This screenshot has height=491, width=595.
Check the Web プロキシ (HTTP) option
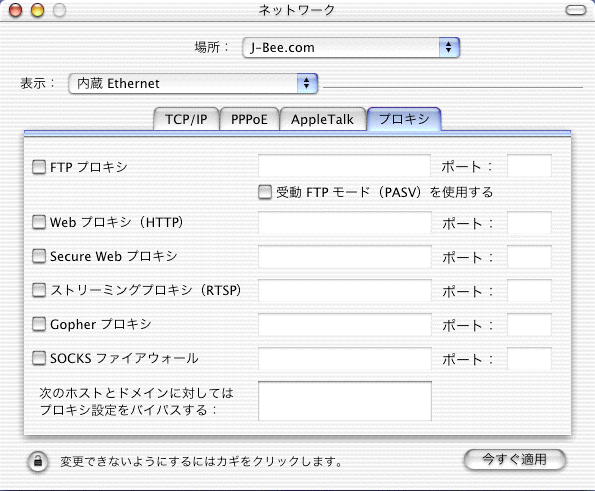tap(39, 222)
